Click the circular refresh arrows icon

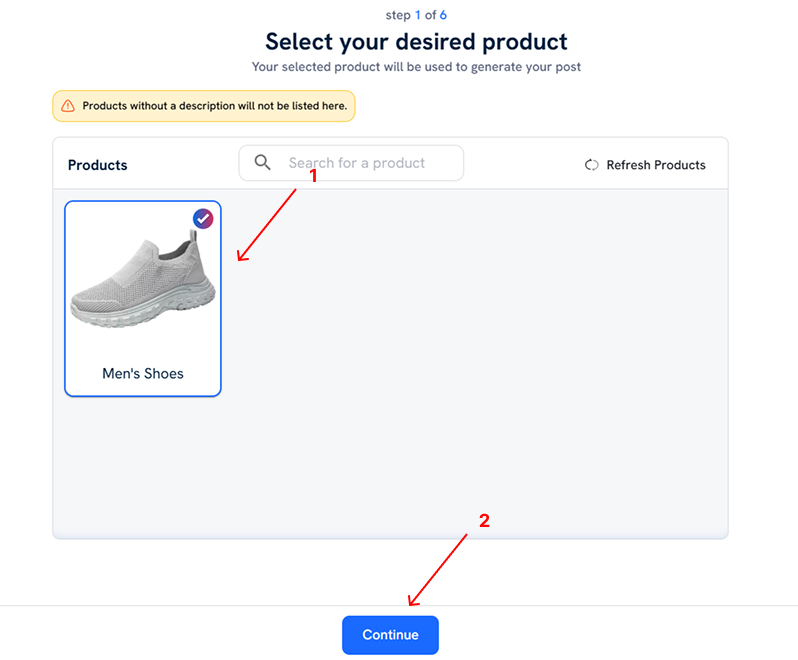coord(592,165)
